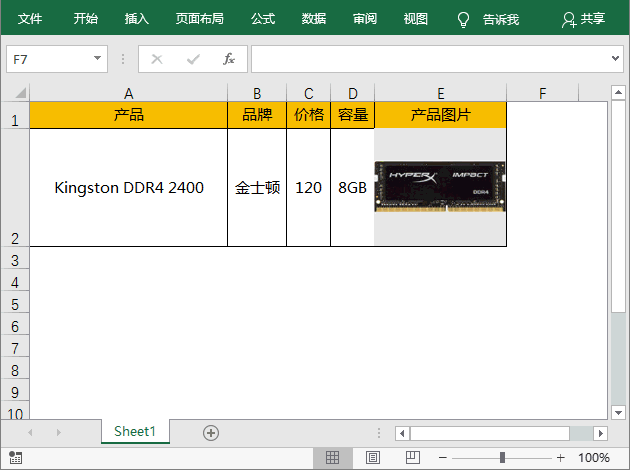Viewport: 630px width, 470px height.
Task: Click the horizontal scrollbar right arrow
Action: click(x=600, y=433)
